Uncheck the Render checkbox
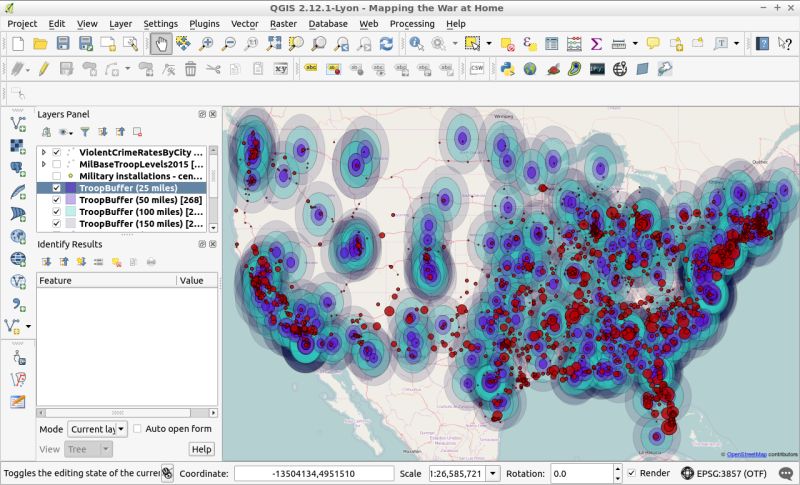The width and height of the screenshot is (800, 485). pyautogui.click(x=632, y=473)
